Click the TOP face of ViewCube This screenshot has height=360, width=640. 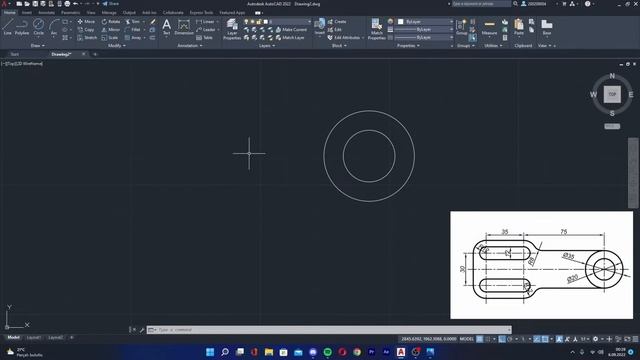coord(612,94)
